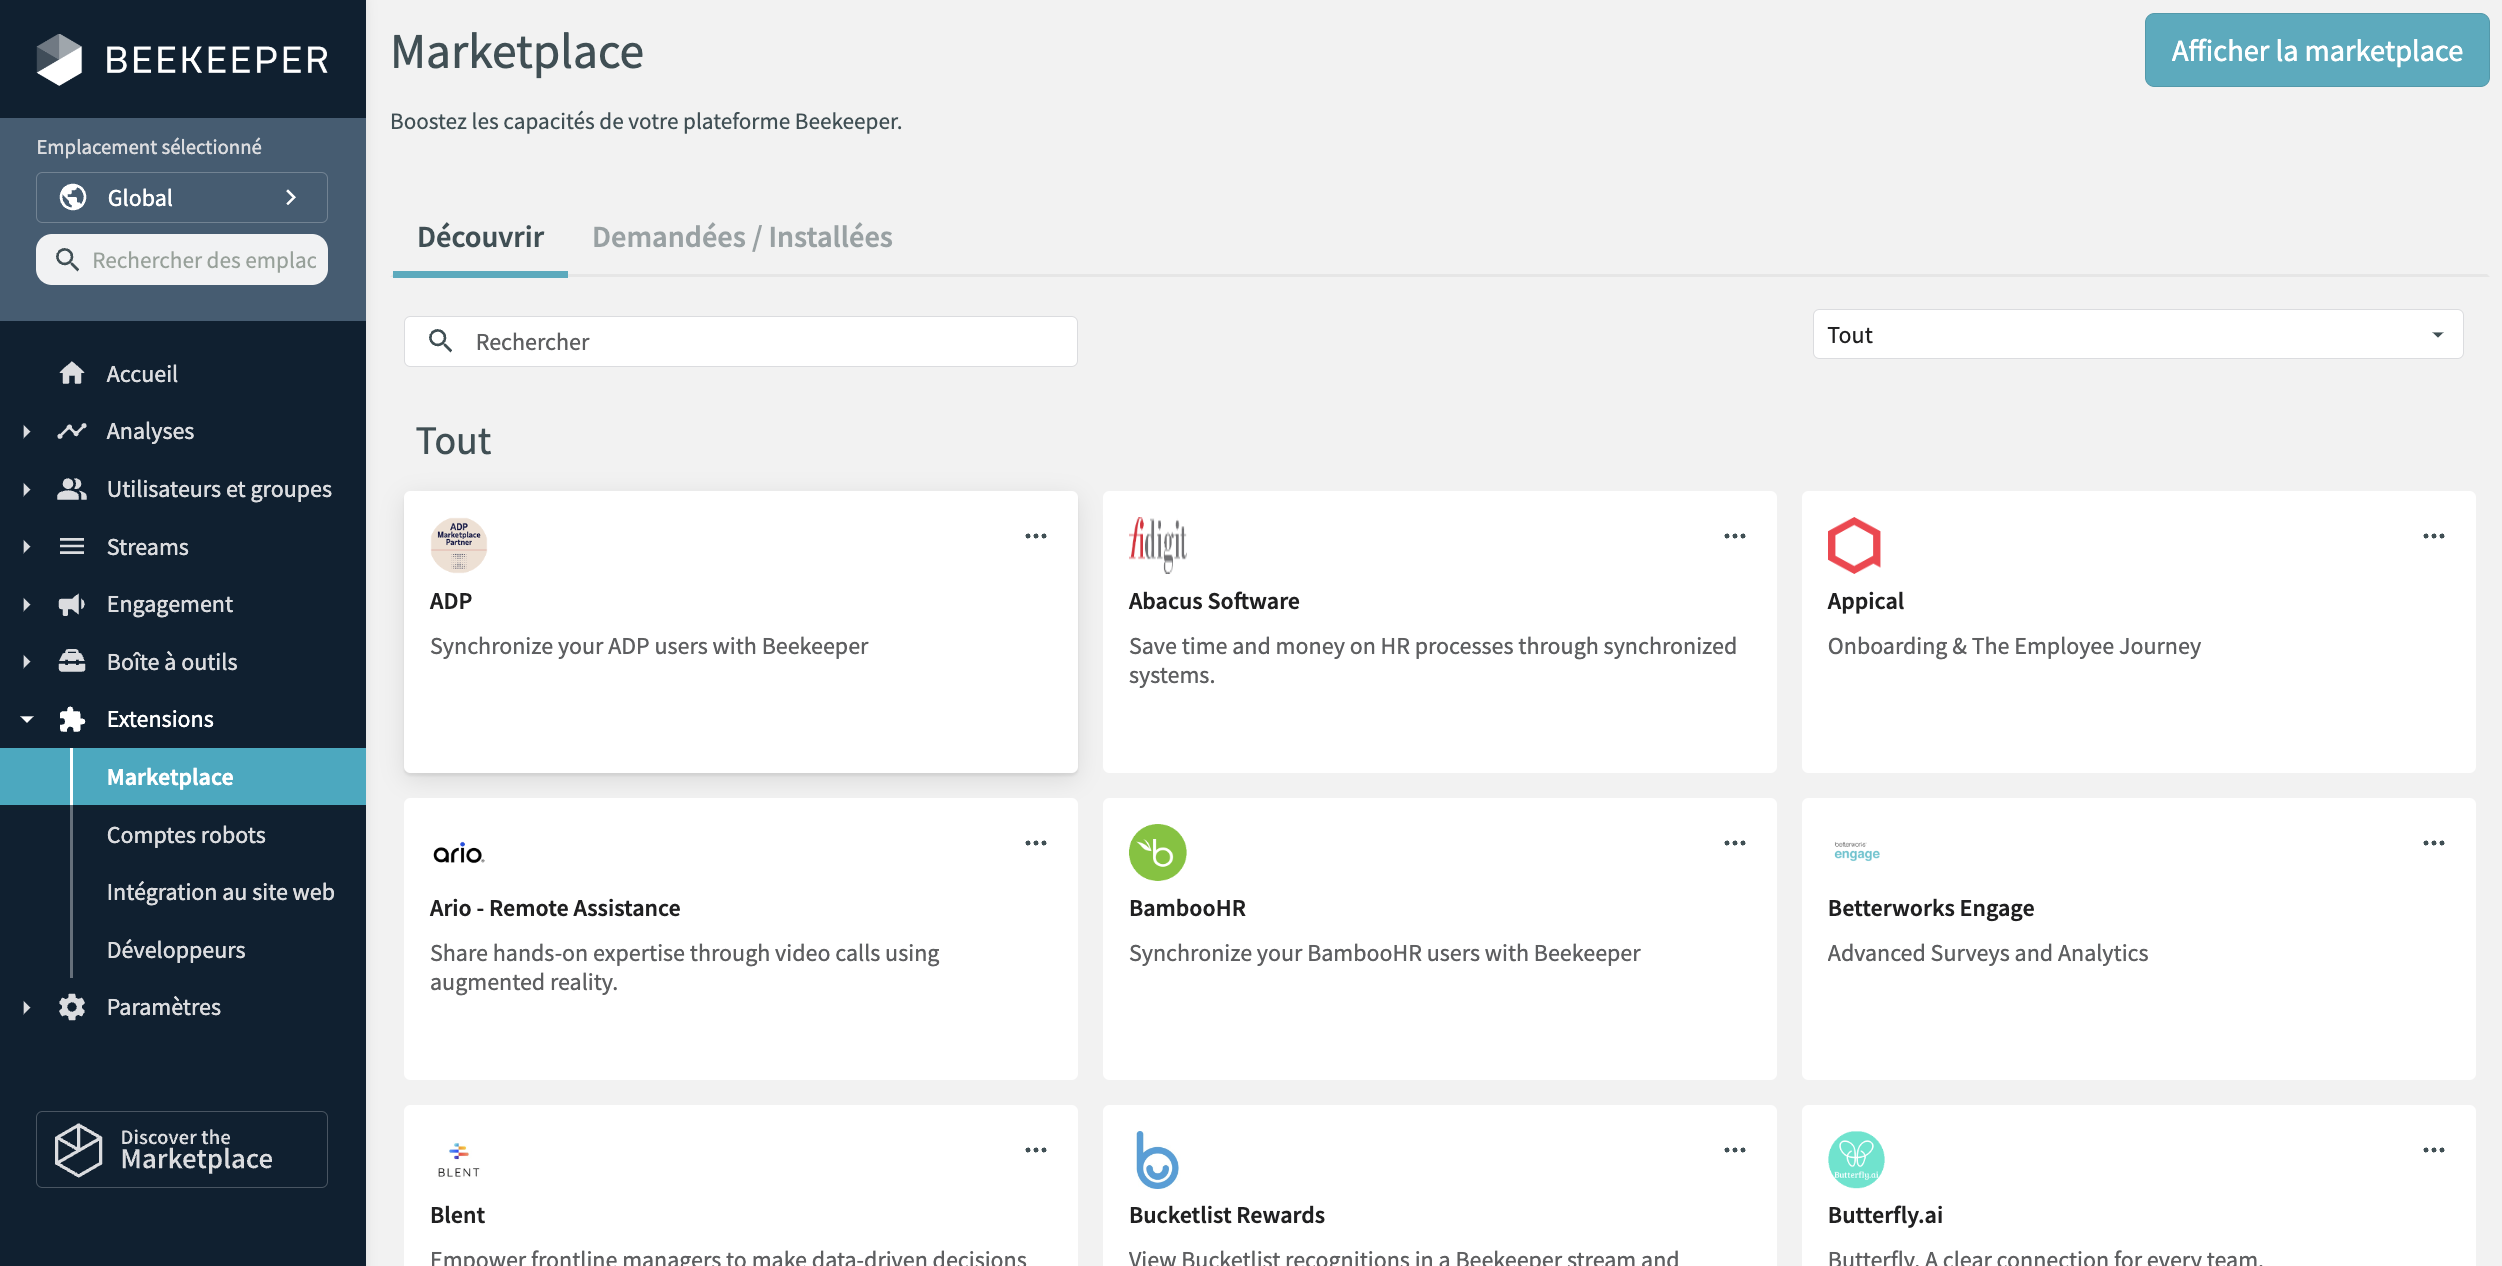2502x1266 pixels.
Task: Open Comptes robots submenu item
Action: 186,834
